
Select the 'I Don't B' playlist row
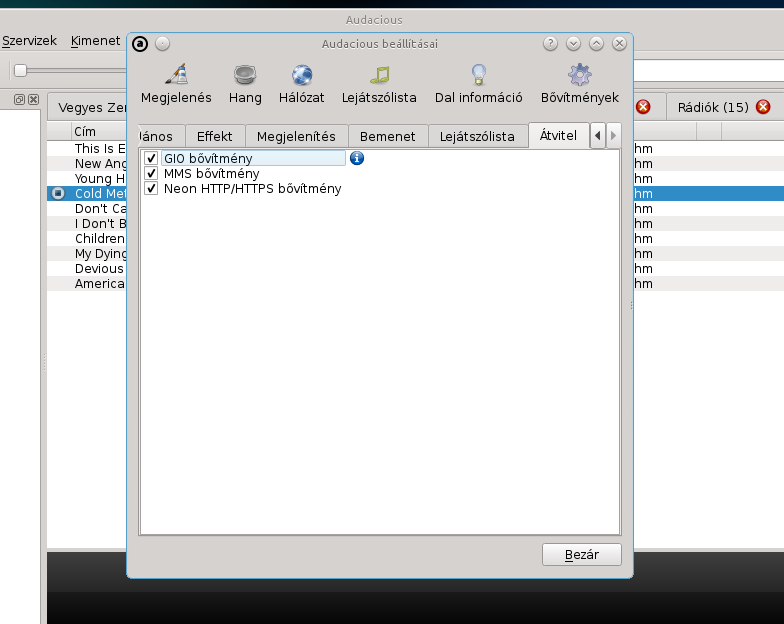click(87, 224)
